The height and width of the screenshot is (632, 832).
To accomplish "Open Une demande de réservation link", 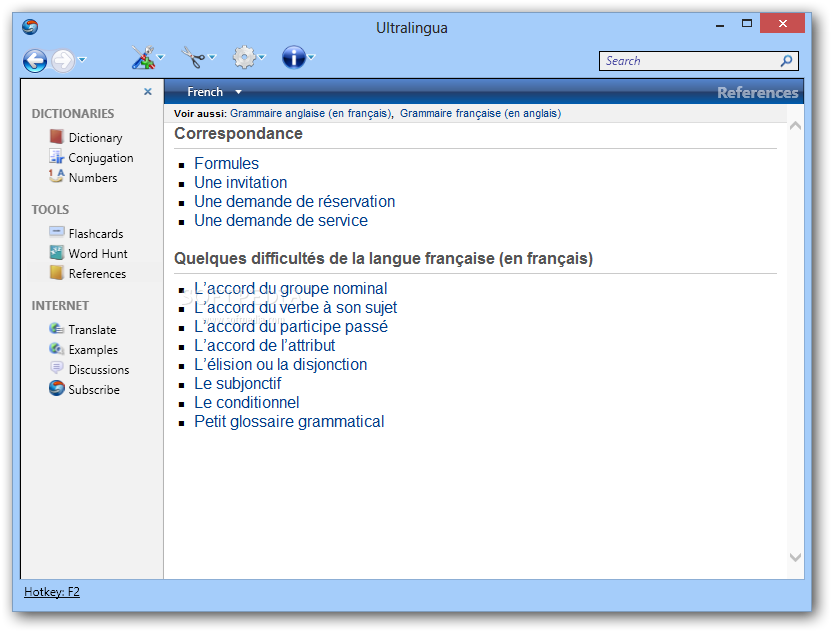I will click(294, 202).
